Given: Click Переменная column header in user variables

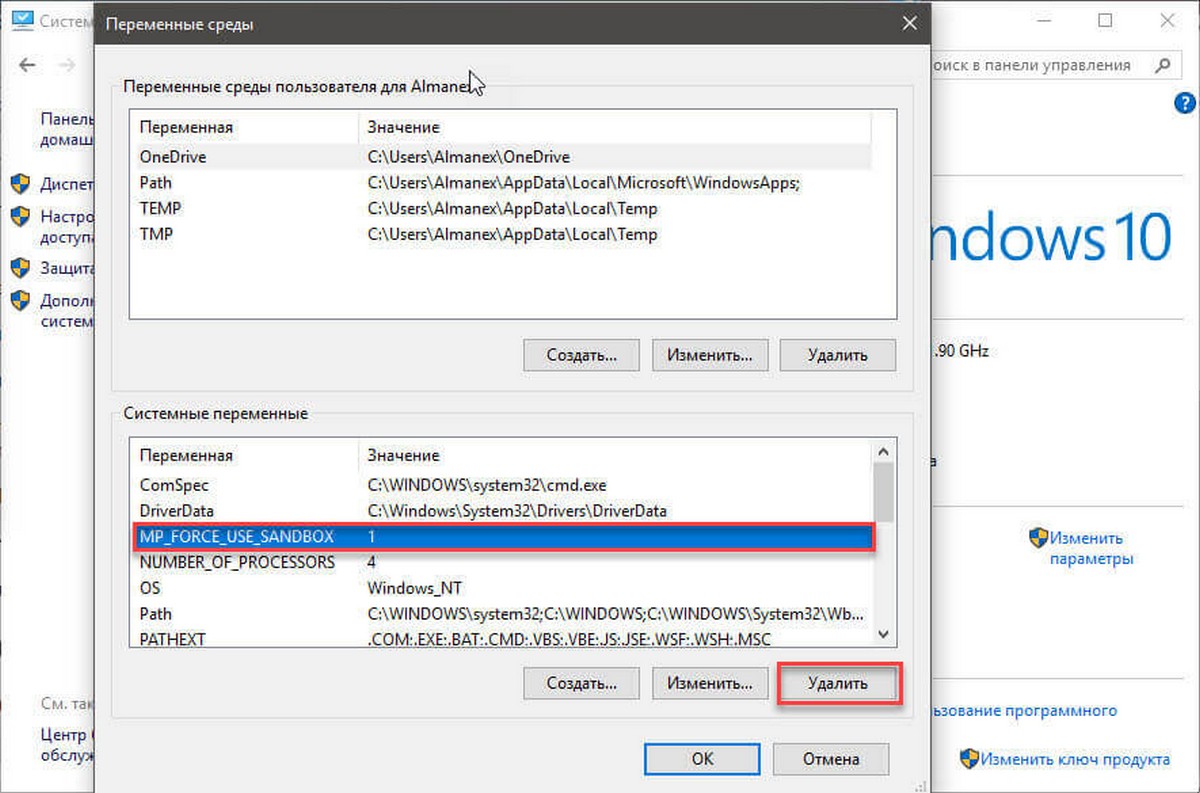Looking at the screenshot, I should 245,128.
